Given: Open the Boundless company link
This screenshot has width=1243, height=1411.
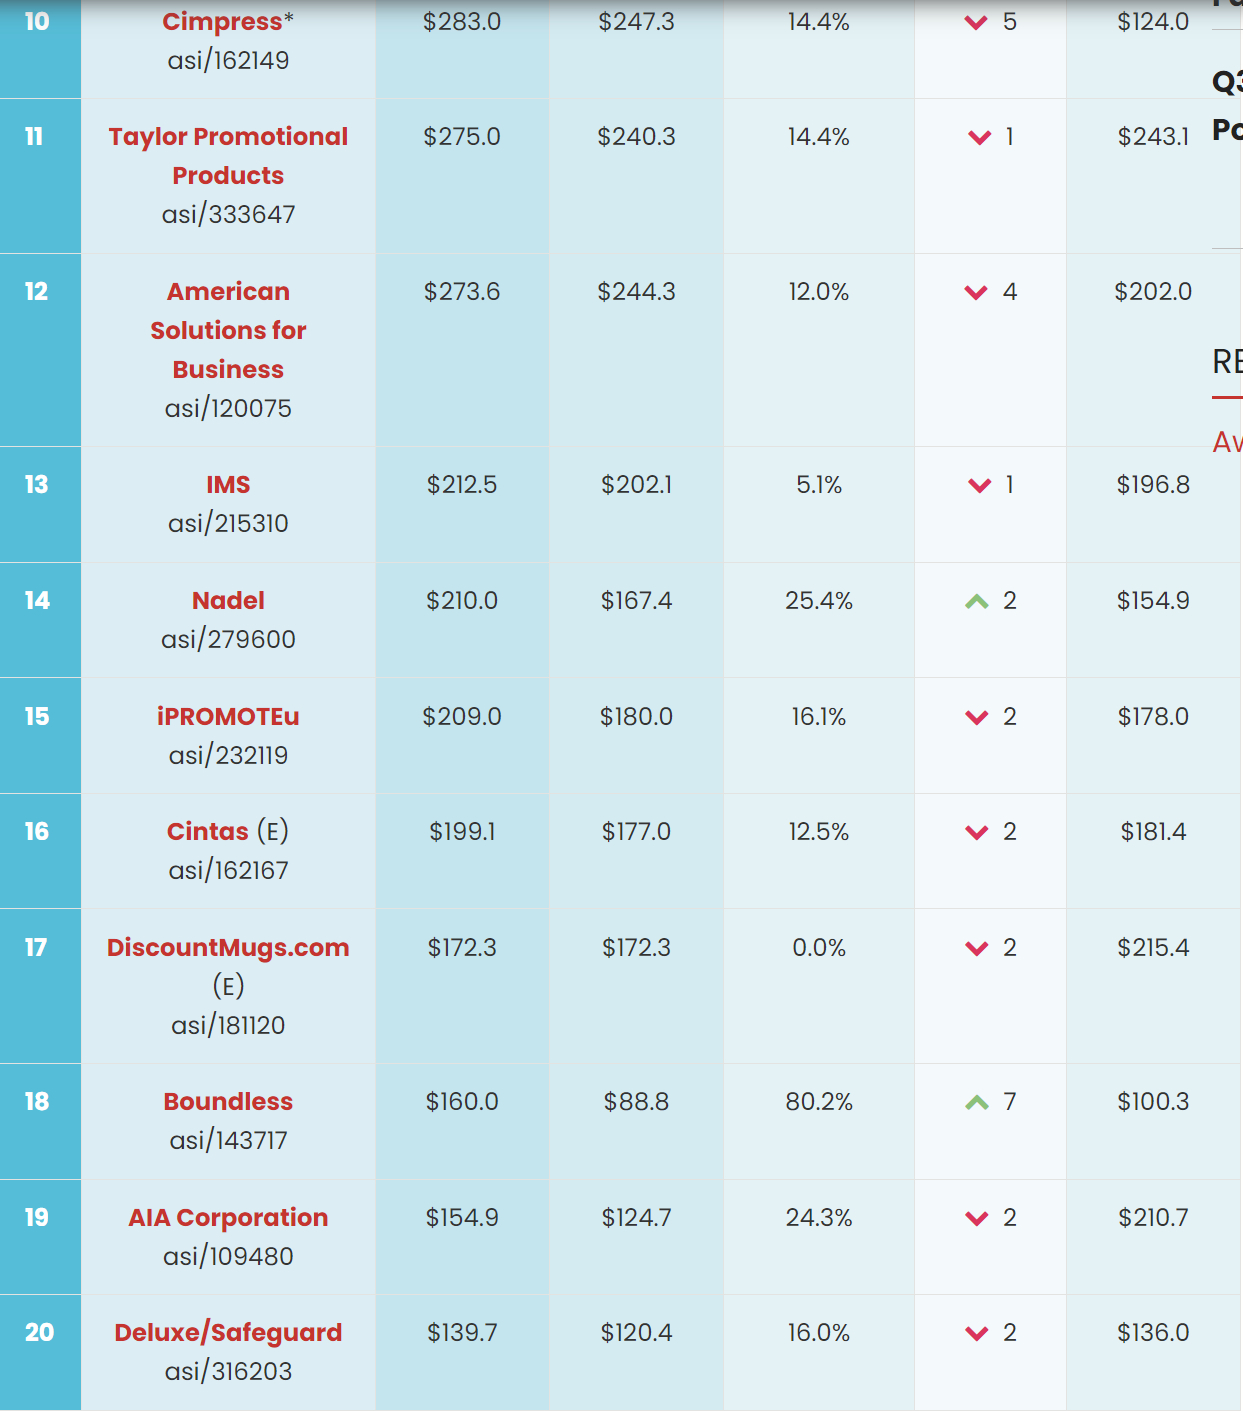Looking at the screenshot, I should pyautogui.click(x=228, y=1102).
